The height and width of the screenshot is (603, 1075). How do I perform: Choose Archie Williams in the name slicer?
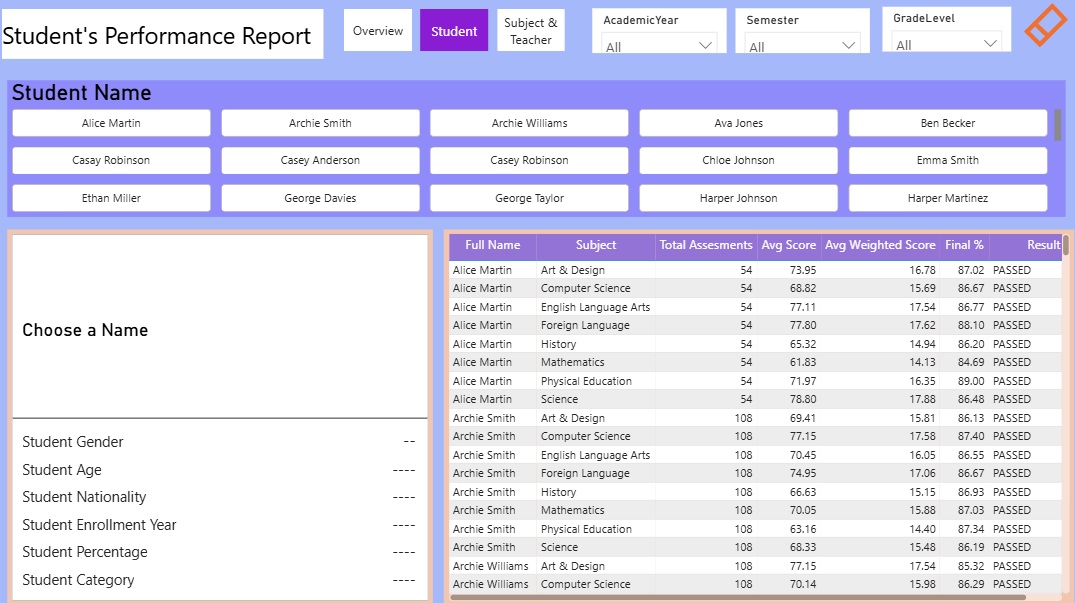(x=529, y=123)
